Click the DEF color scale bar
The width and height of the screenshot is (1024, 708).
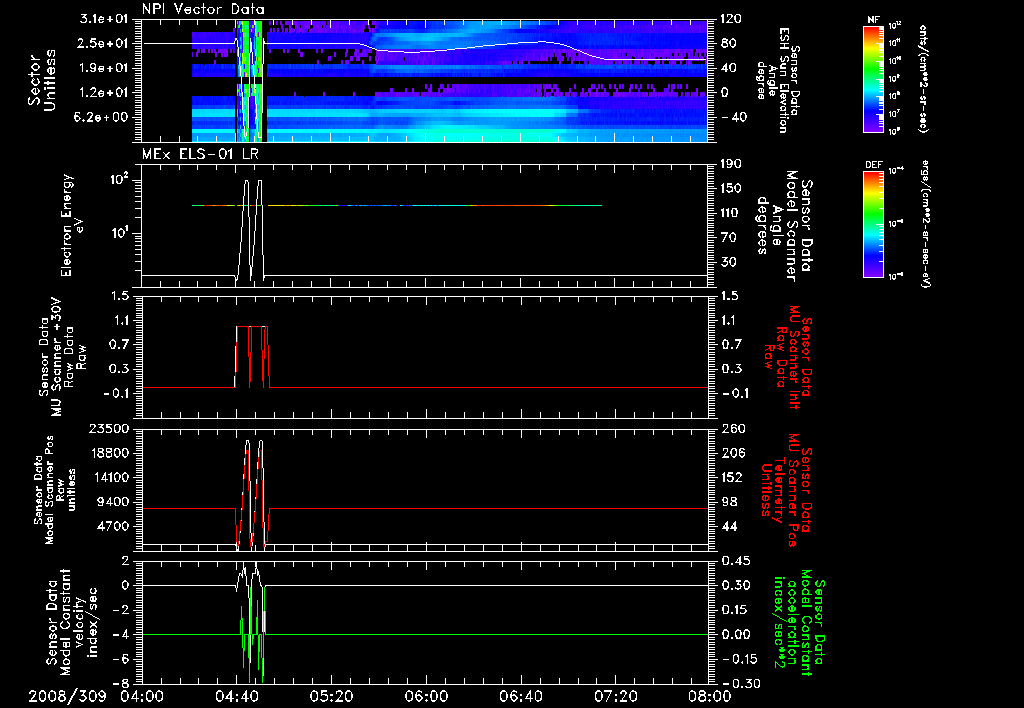pos(874,224)
